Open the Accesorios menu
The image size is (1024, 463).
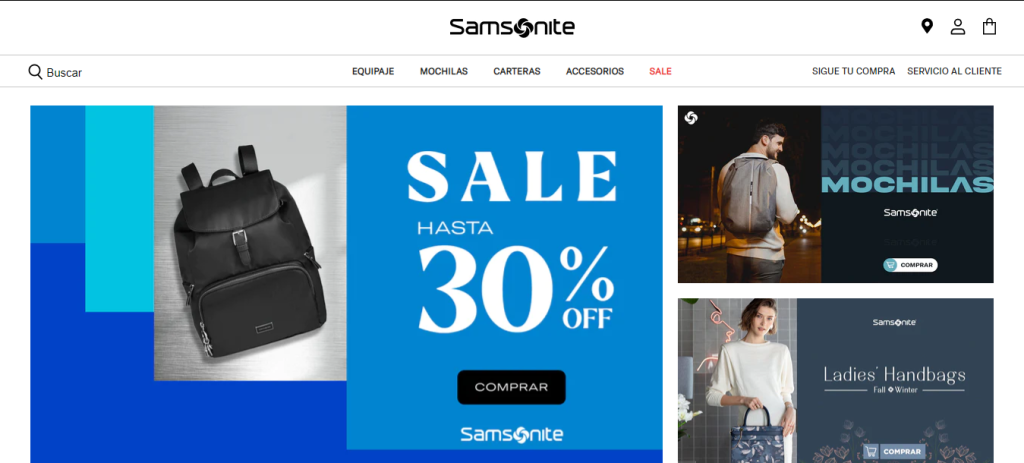click(x=594, y=71)
